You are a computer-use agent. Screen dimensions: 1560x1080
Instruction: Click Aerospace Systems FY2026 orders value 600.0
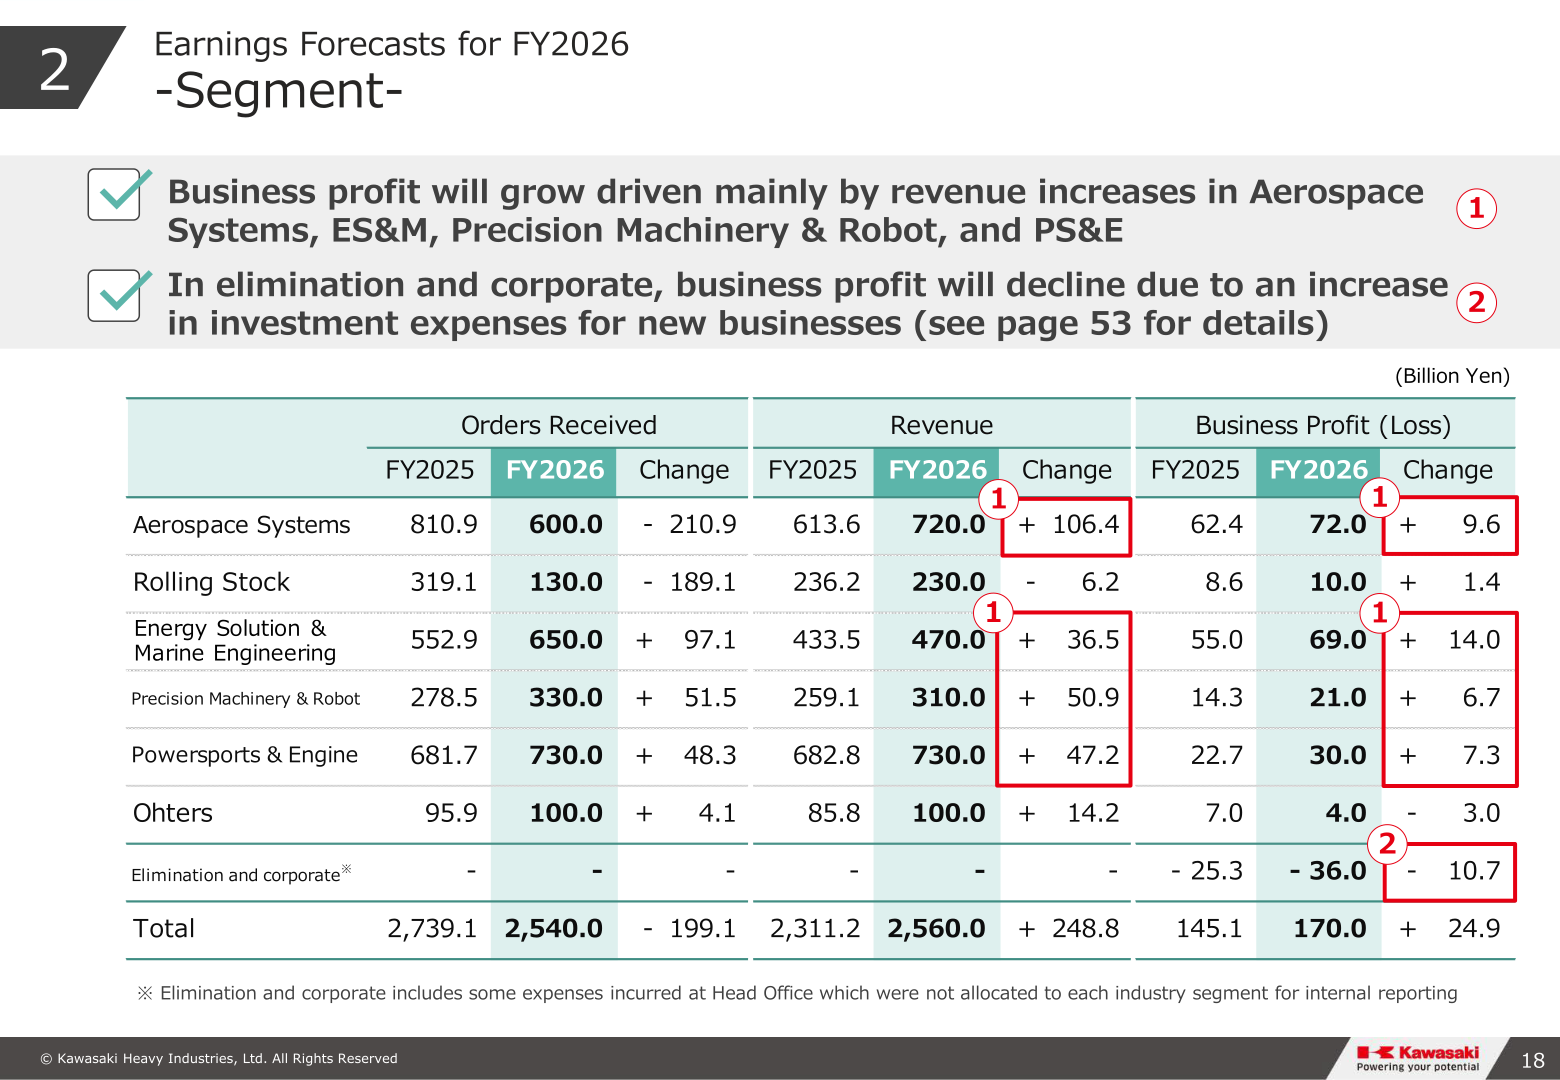click(566, 524)
